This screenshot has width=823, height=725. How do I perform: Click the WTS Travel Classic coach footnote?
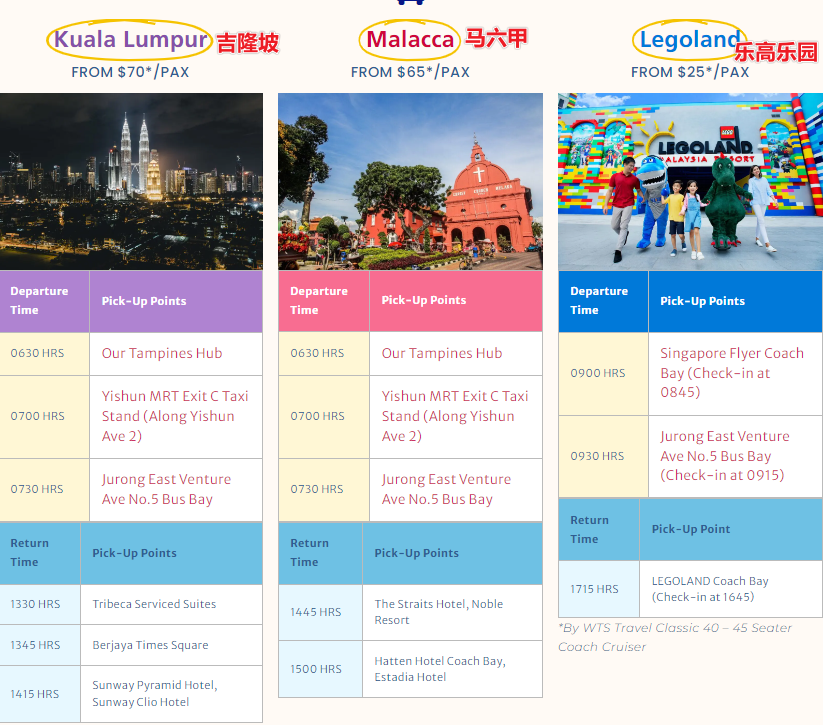[x=675, y=637]
